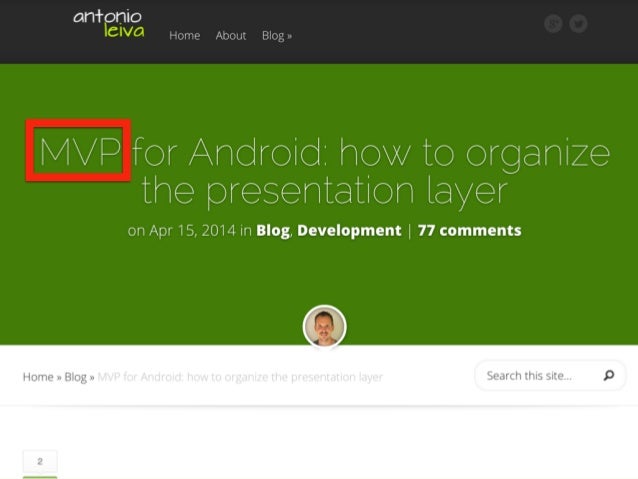Click the 'on Apr 15, 2014' date text
This screenshot has height=479, width=638.
coord(181,230)
